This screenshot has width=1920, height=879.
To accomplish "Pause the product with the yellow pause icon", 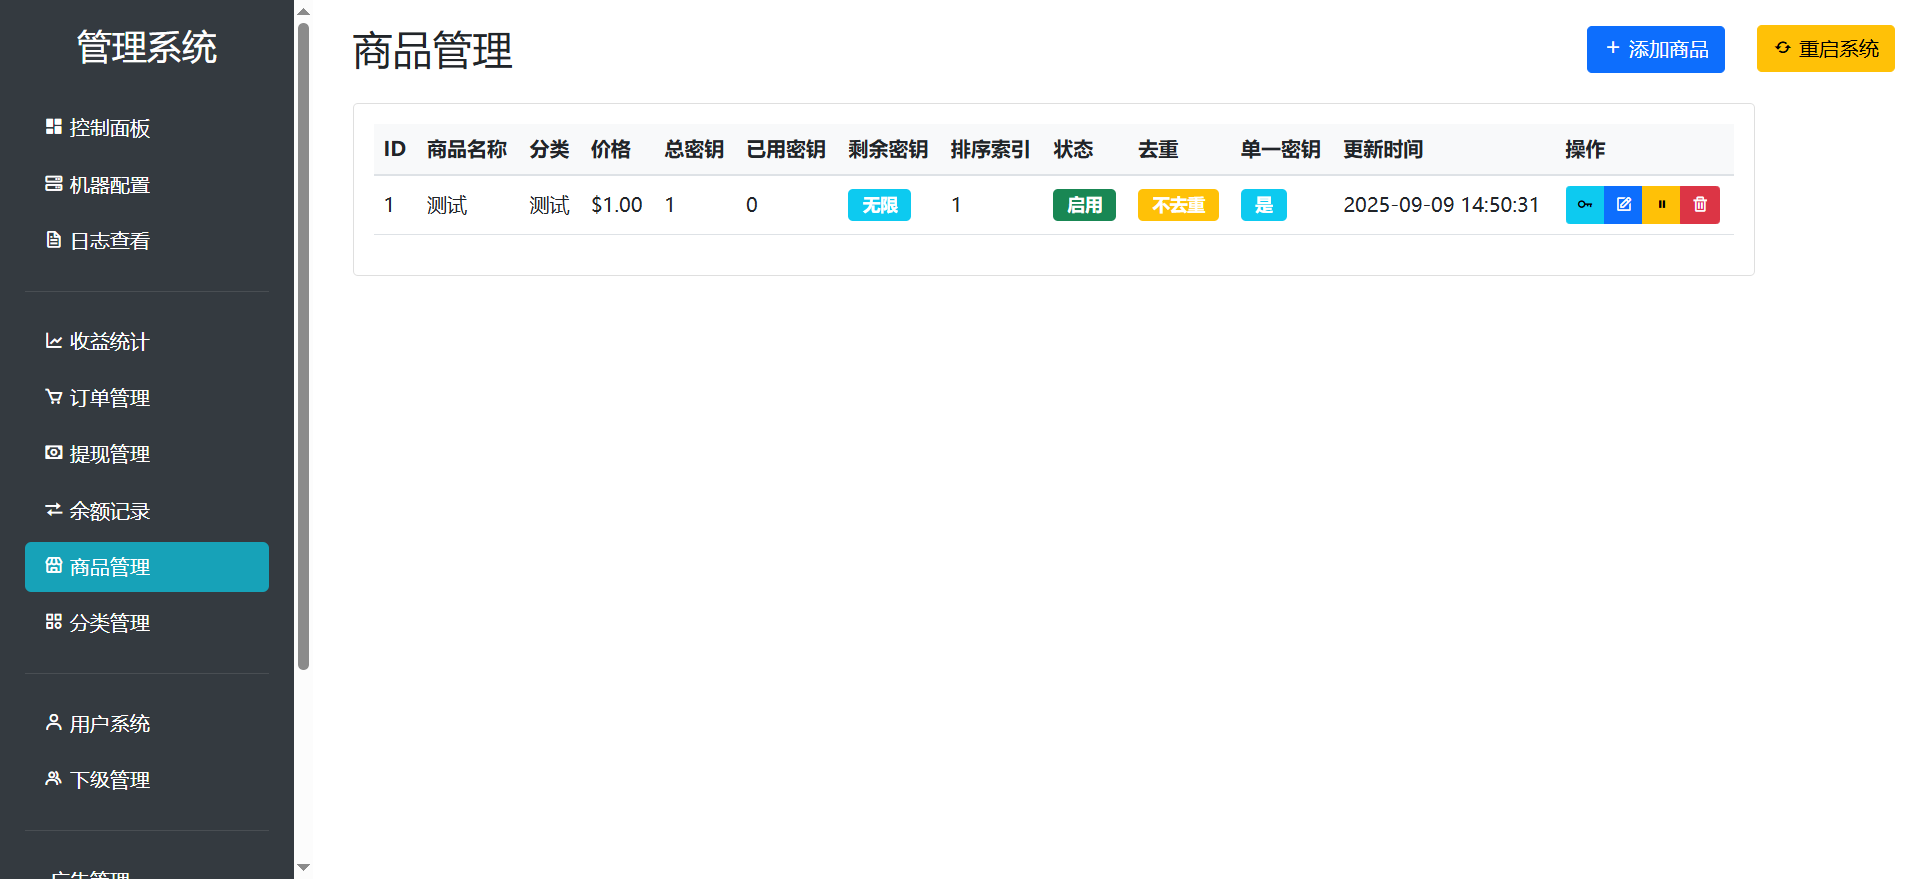I will click(x=1661, y=205).
